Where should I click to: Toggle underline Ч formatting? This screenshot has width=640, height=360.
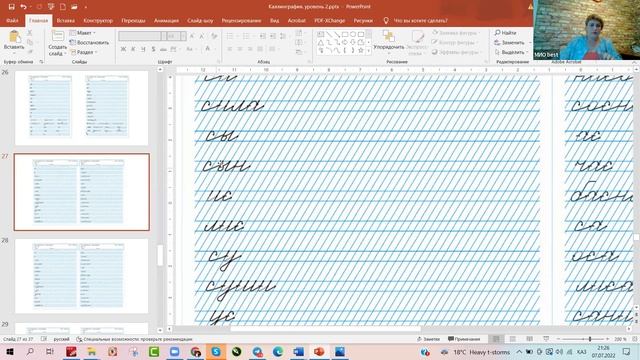click(143, 49)
